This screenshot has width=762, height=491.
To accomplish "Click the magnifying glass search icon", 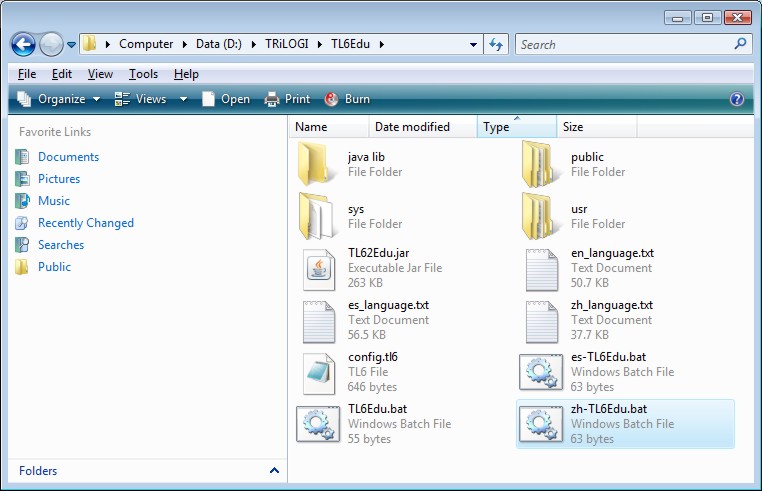I will tap(740, 44).
